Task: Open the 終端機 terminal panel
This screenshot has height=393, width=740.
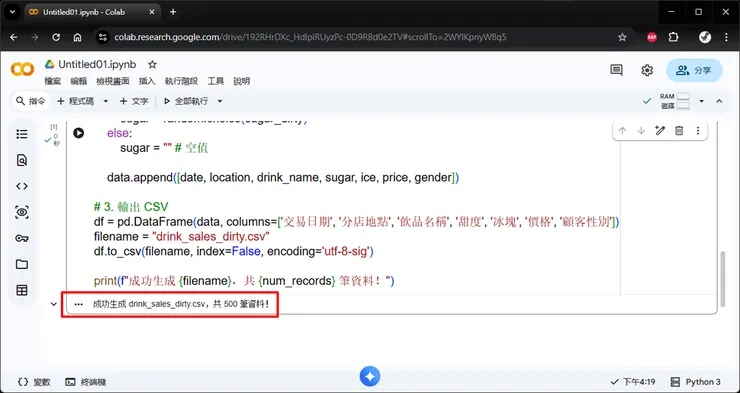Action: pyautogui.click(x=86, y=382)
